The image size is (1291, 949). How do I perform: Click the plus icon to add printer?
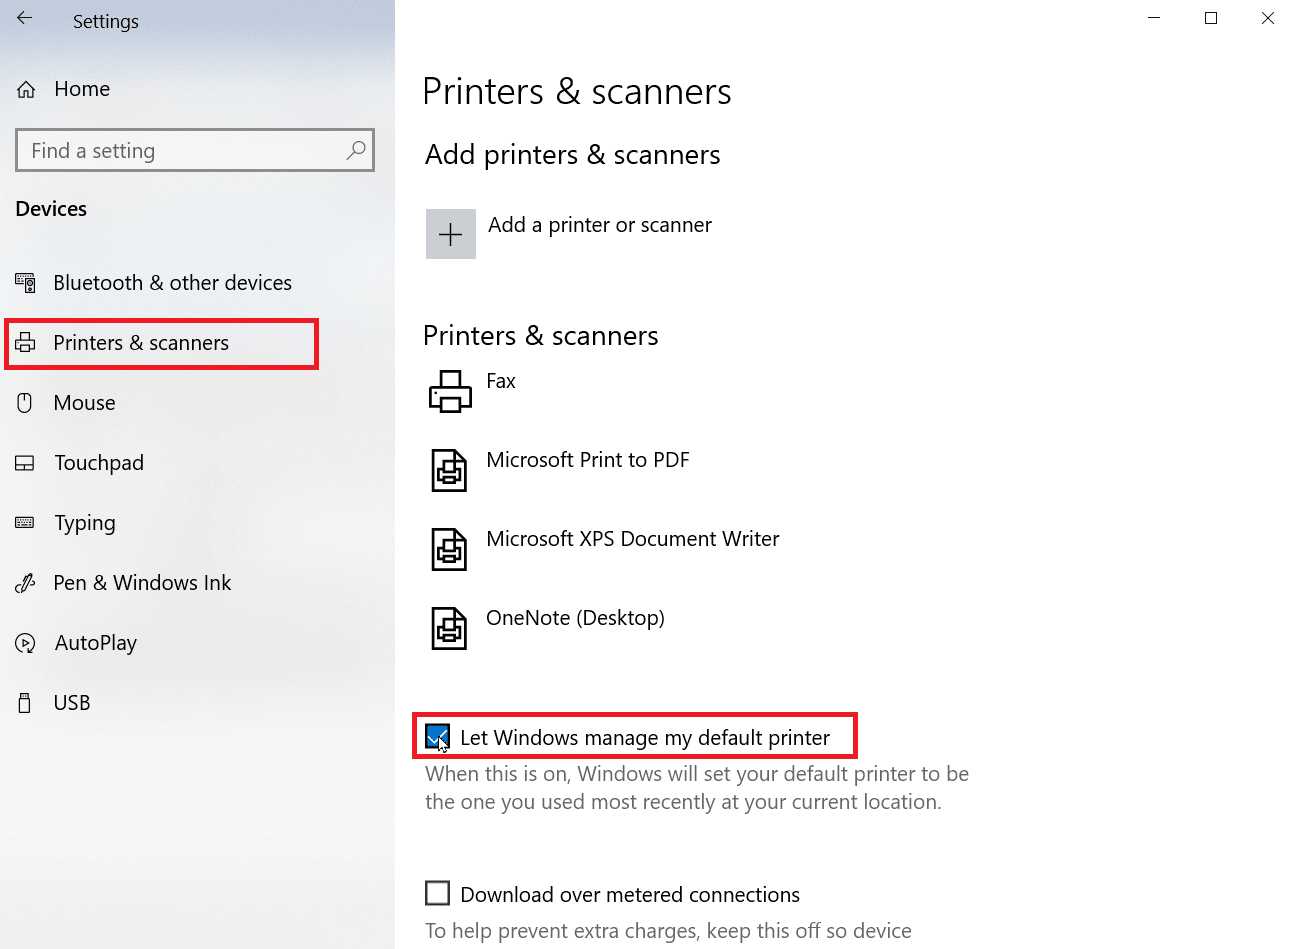[x=451, y=234]
